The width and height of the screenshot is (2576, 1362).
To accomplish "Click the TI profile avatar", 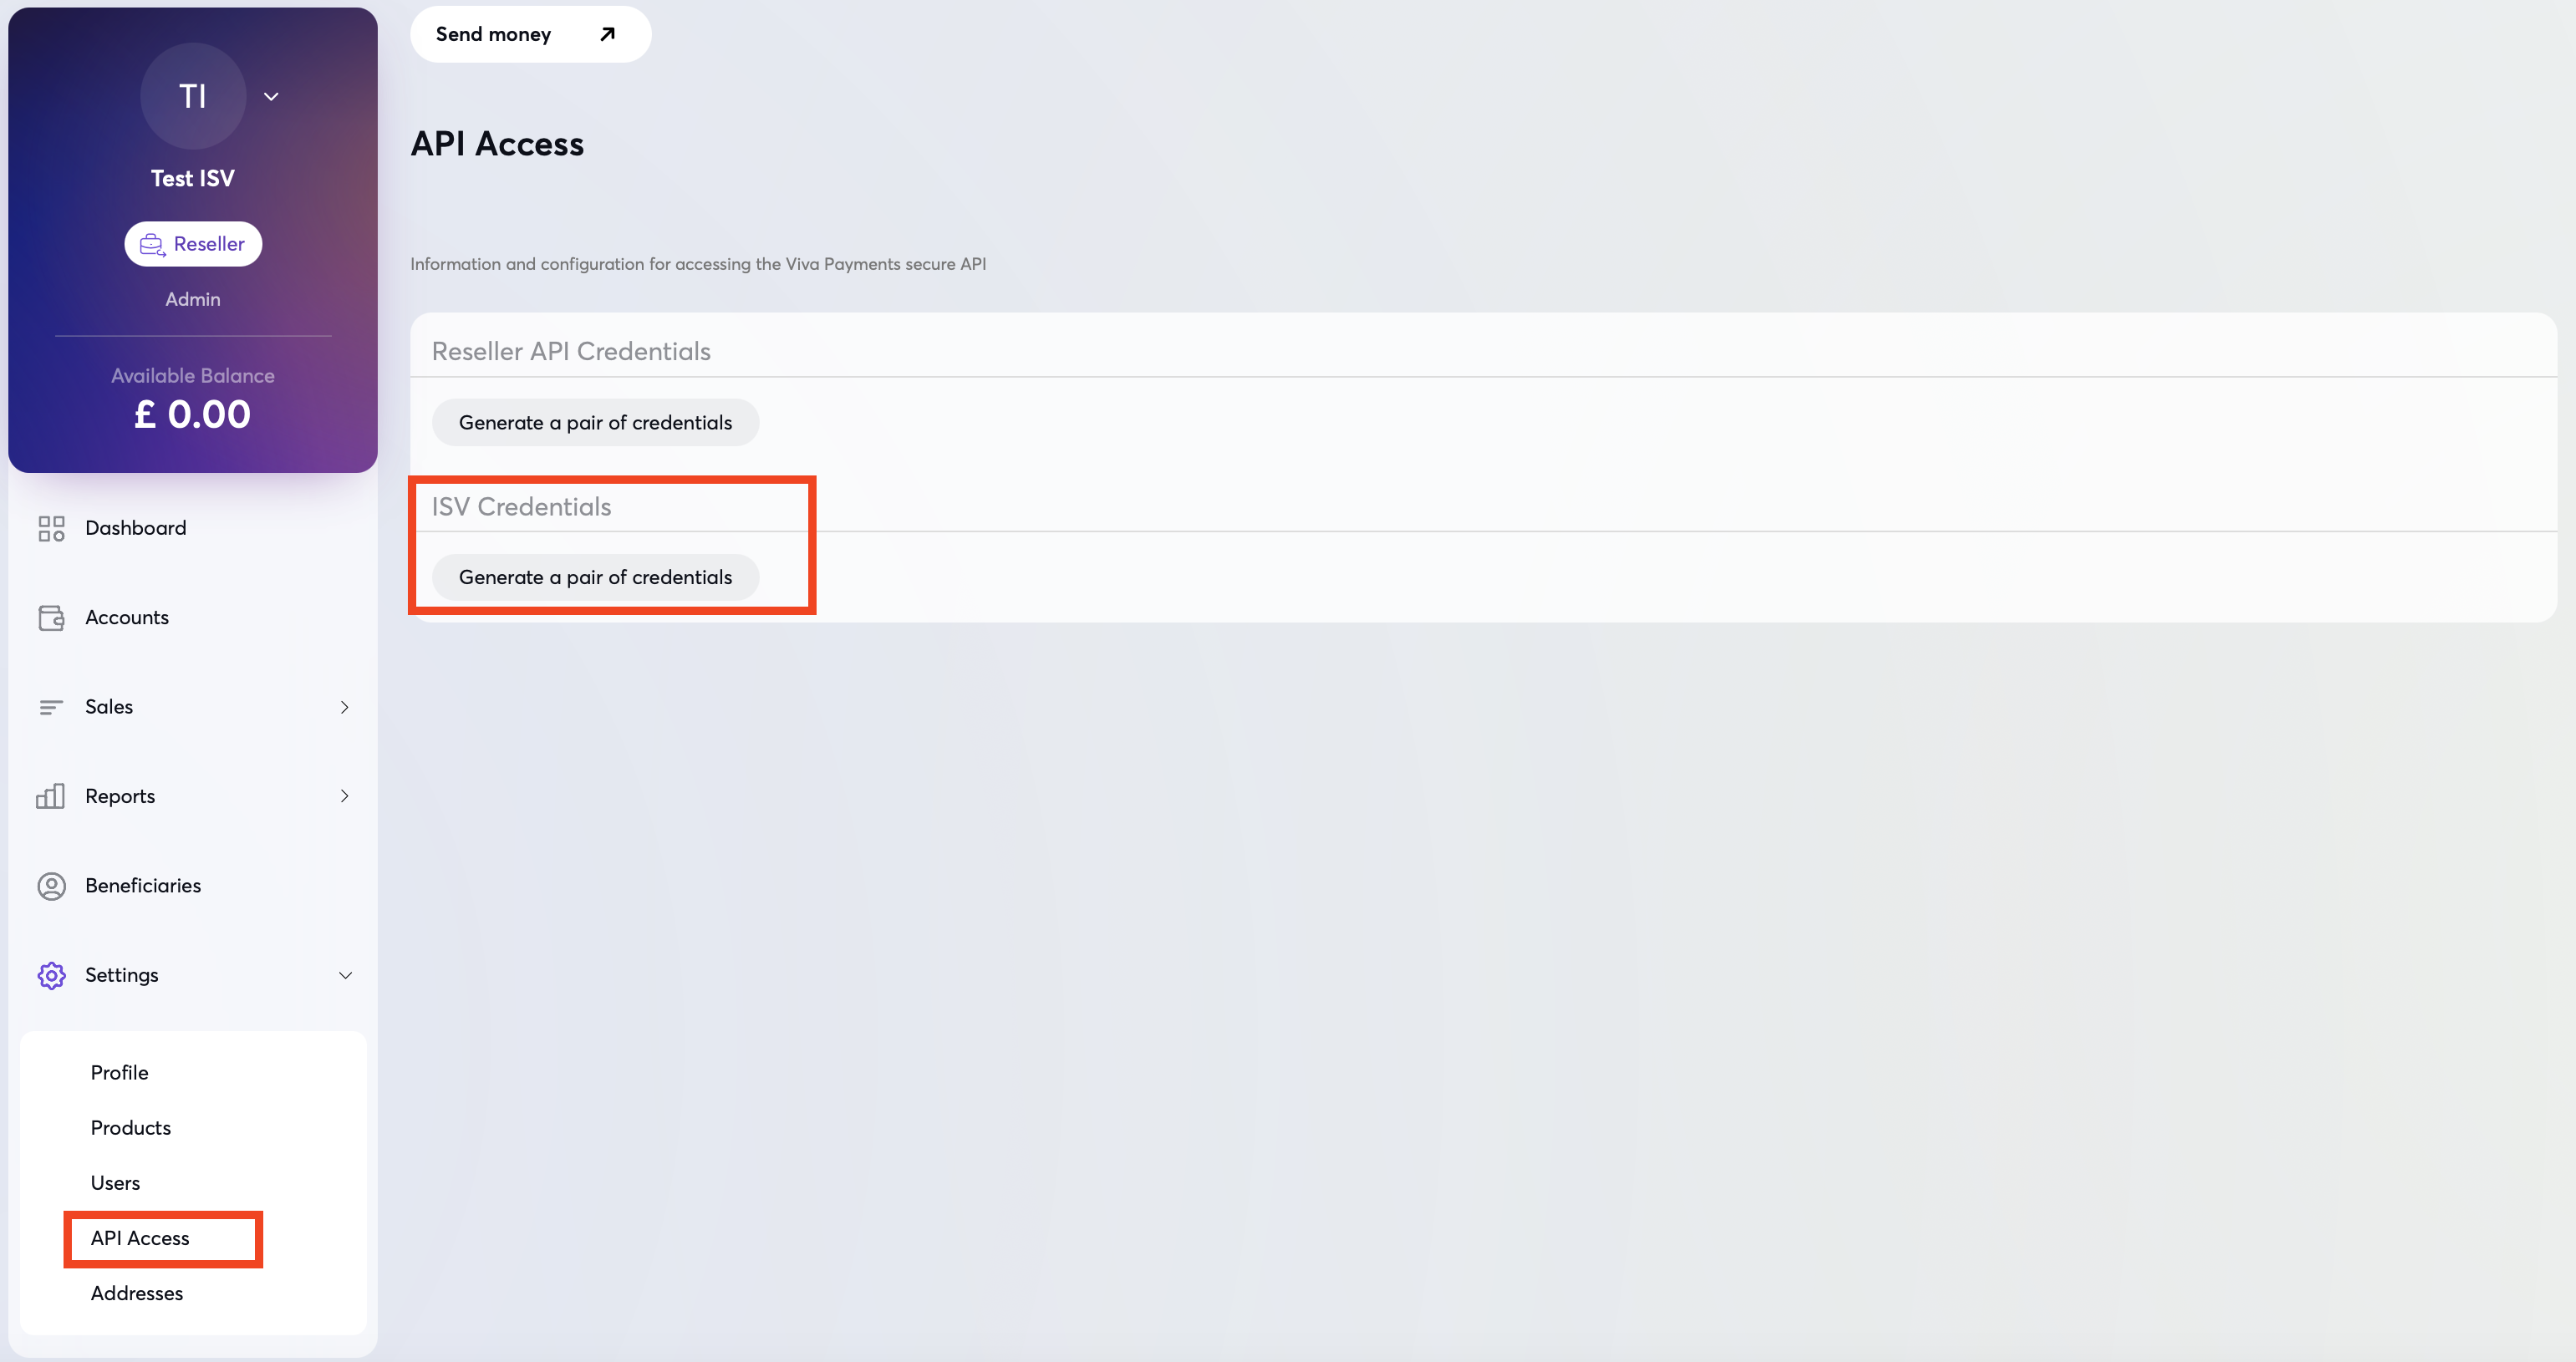I will pyautogui.click(x=192, y=96).
